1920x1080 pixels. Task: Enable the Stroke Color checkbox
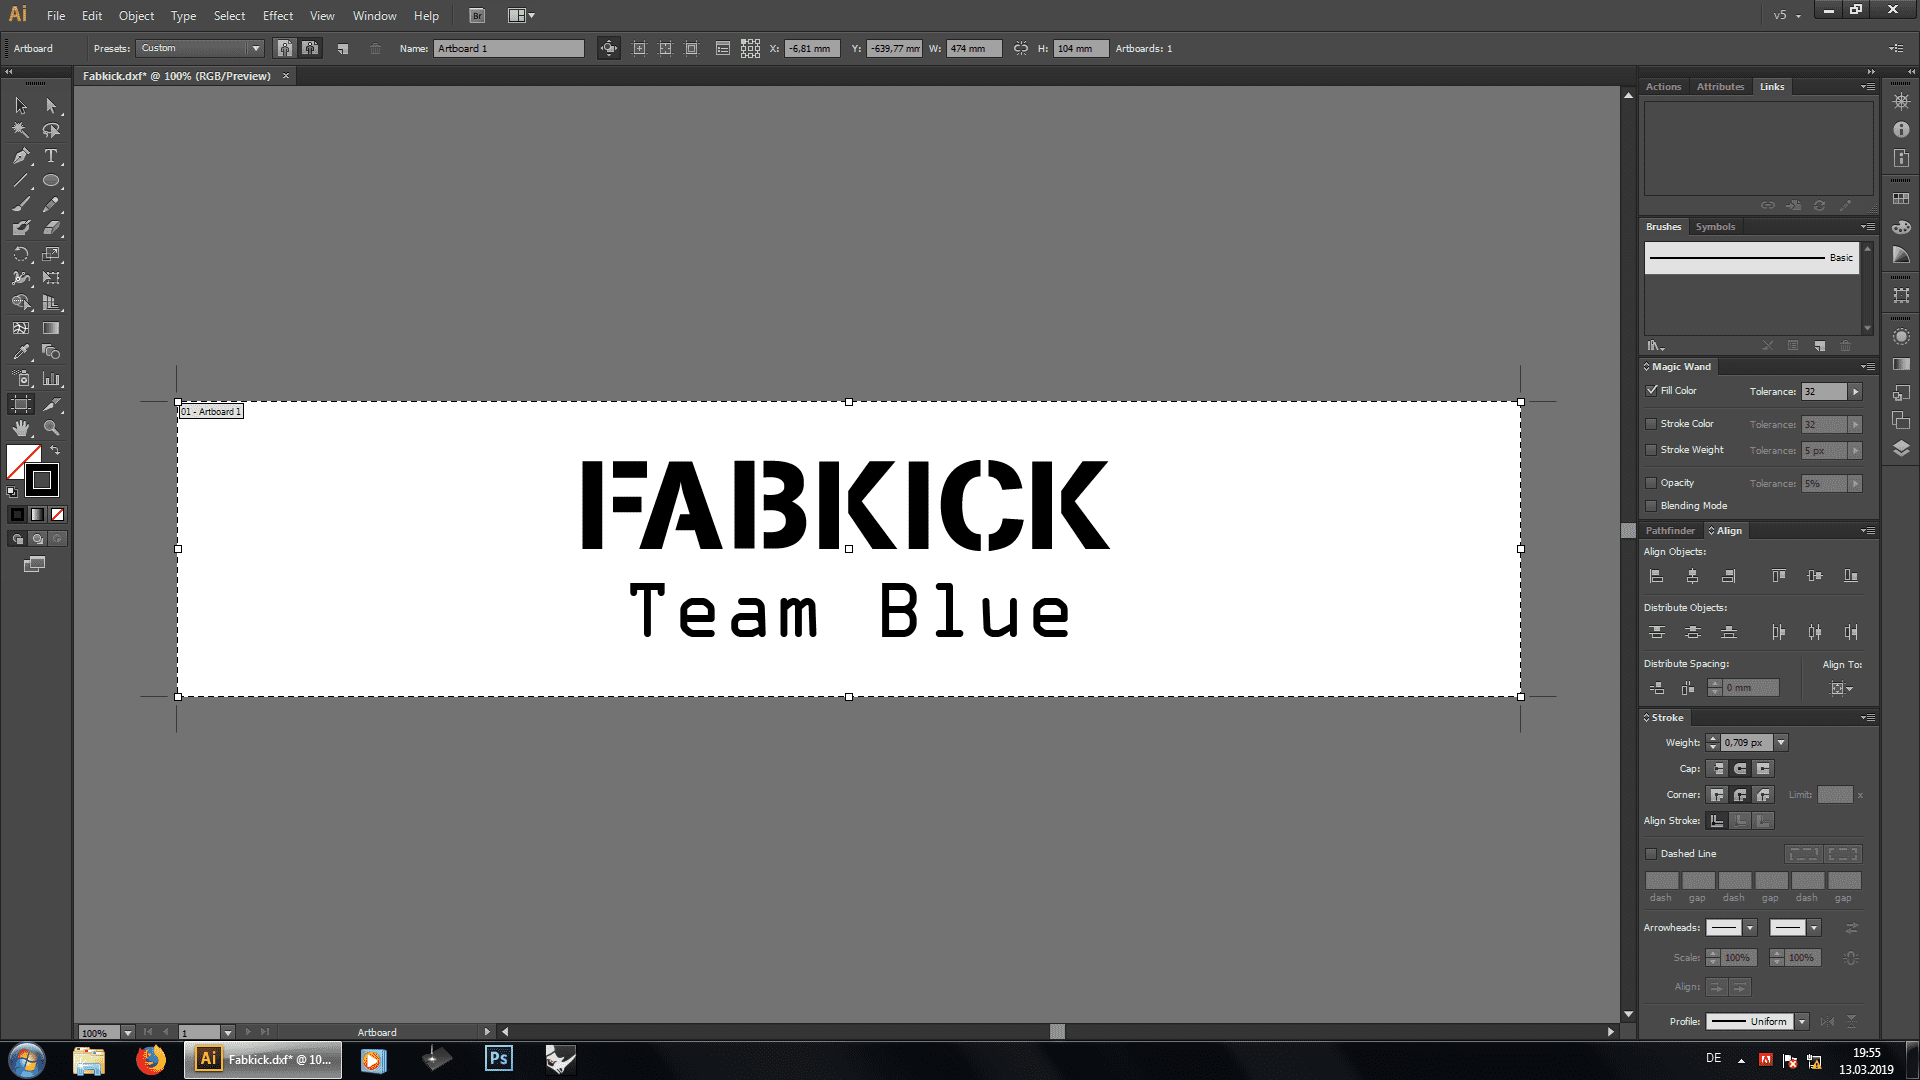(1652, 424)
